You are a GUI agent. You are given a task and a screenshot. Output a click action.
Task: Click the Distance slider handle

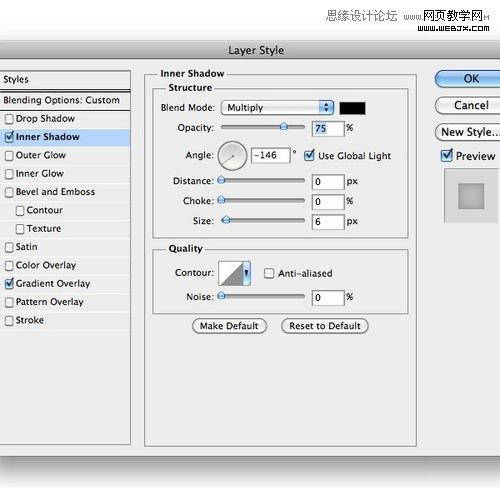(x=221, y=180)
